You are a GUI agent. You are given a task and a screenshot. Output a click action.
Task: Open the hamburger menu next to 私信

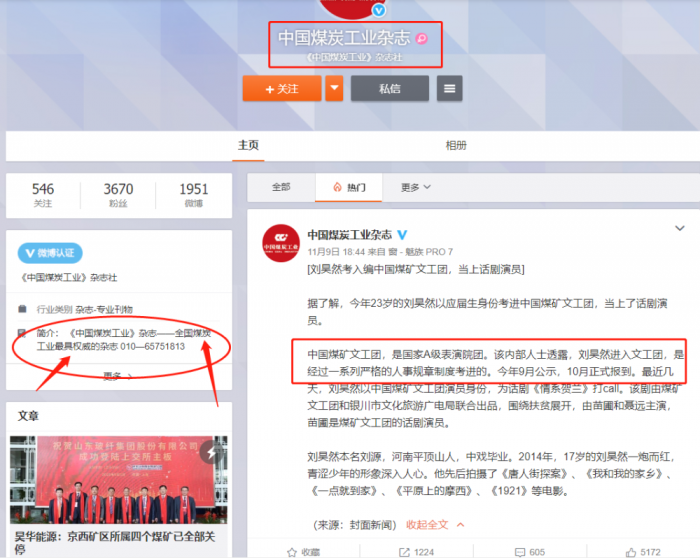[x=449, y=88]
